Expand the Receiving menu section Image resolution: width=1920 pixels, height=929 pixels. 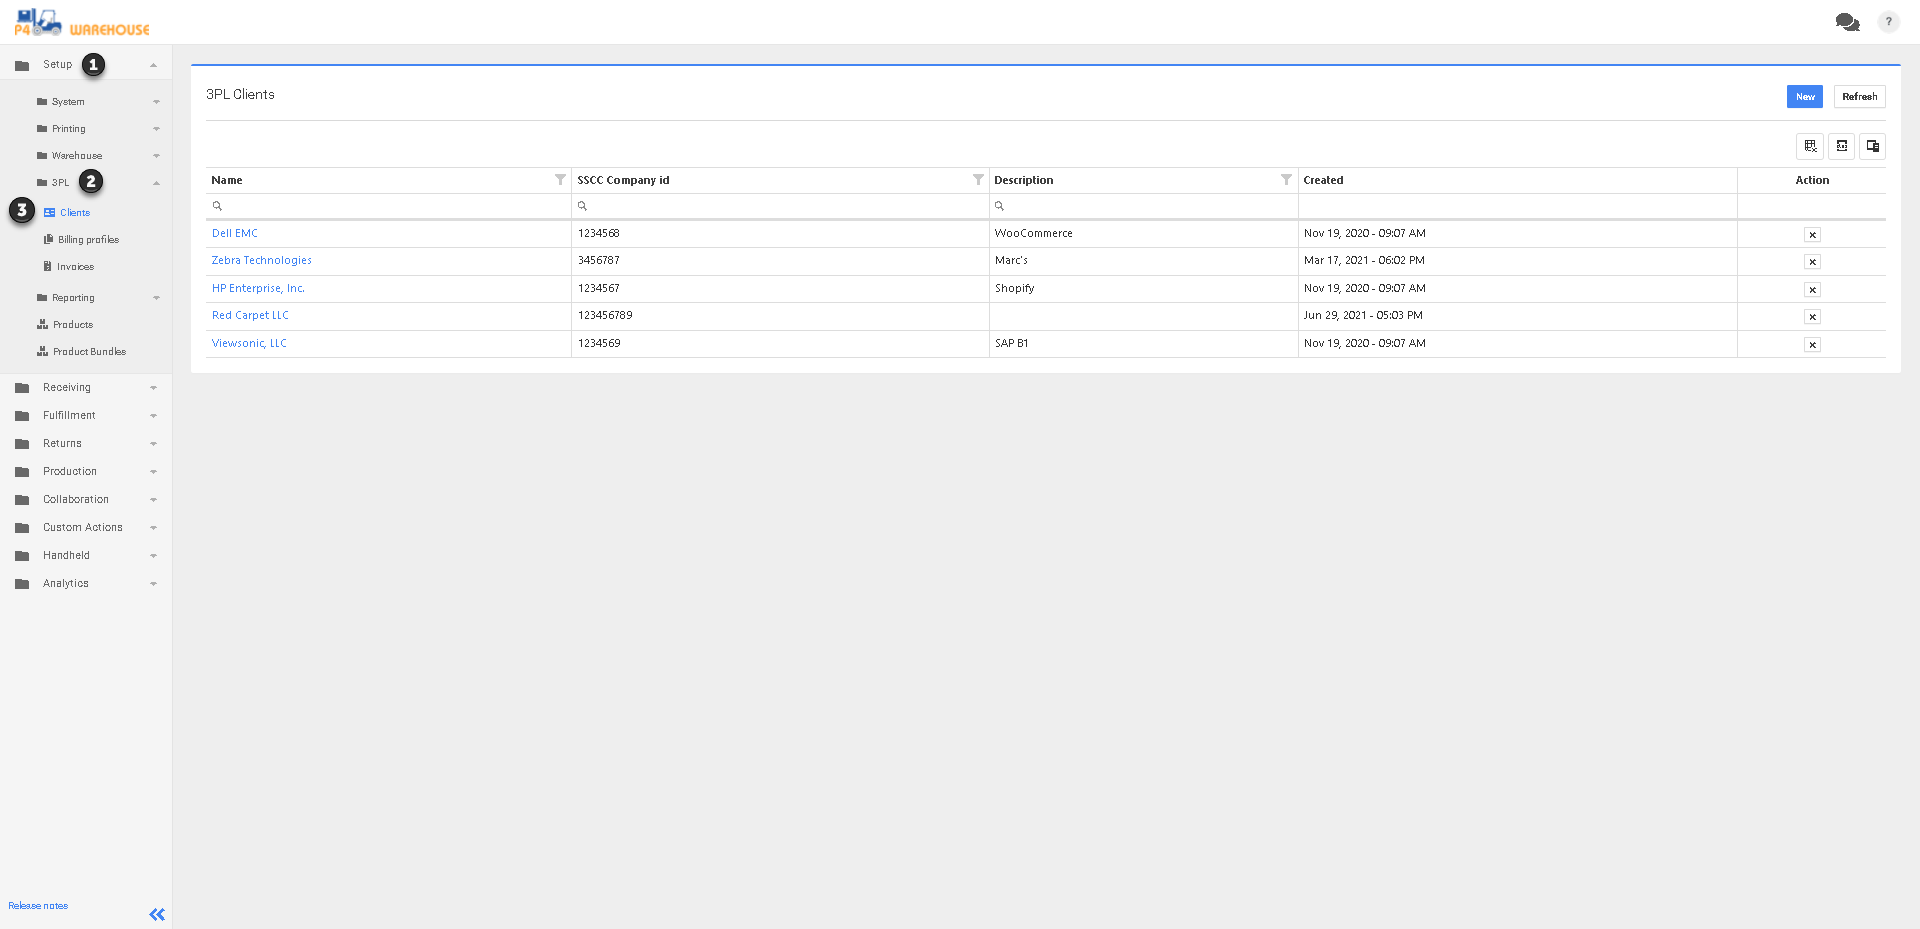[x=67, y=388]
